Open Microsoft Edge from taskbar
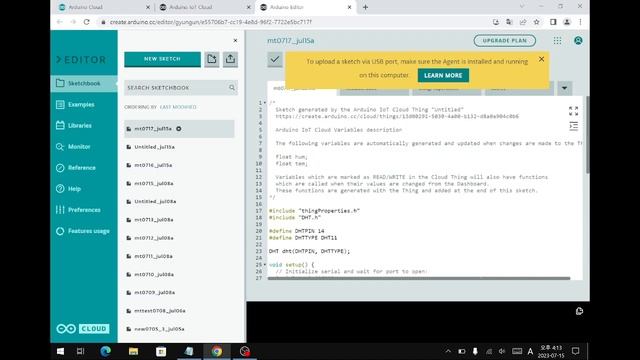Viewport: 640px width, 360px height. (x=106, y=351)
